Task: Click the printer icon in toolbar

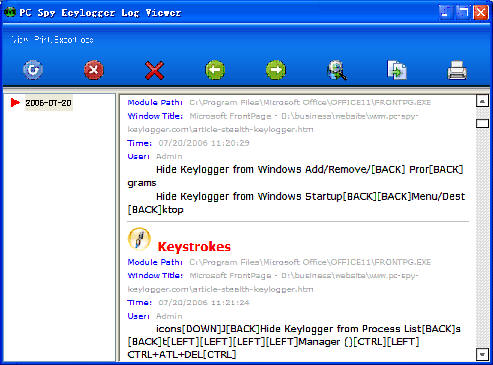Action: pos(457,70)
